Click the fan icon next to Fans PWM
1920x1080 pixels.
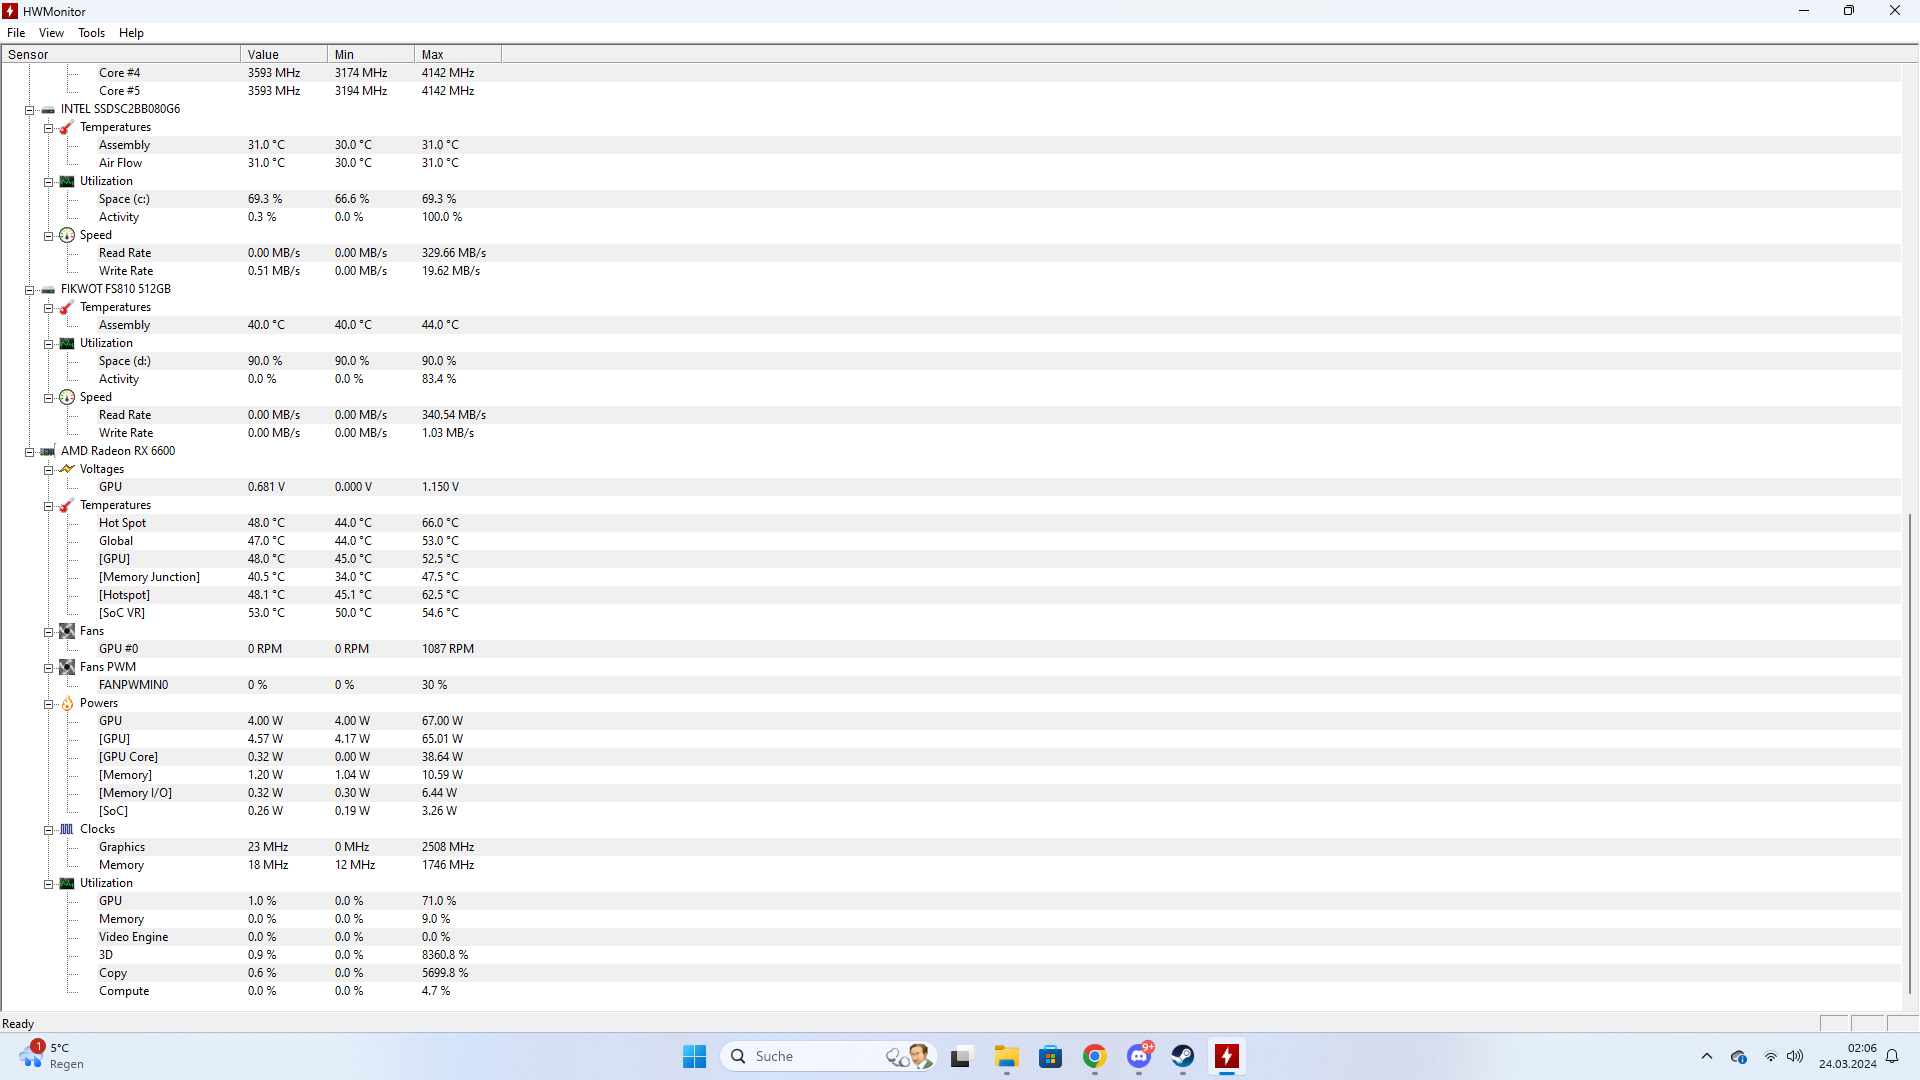tap(67, 668)
